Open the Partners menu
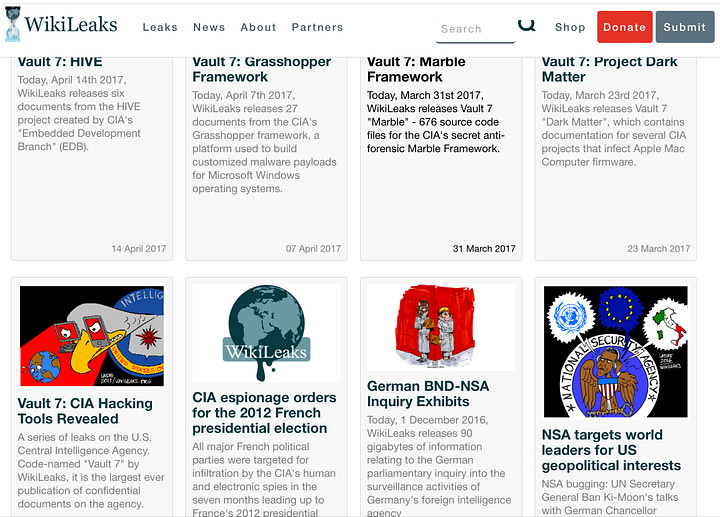 coord(317,27)
